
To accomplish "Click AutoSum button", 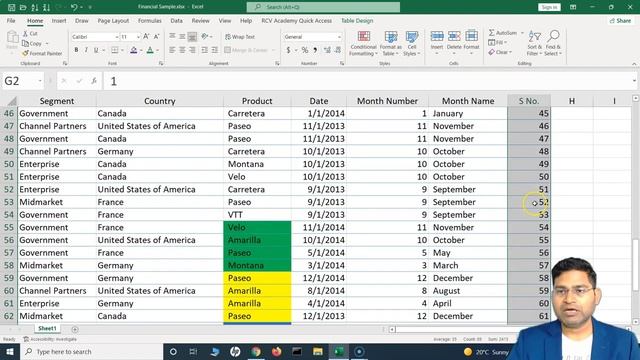I will click(503, 33).
